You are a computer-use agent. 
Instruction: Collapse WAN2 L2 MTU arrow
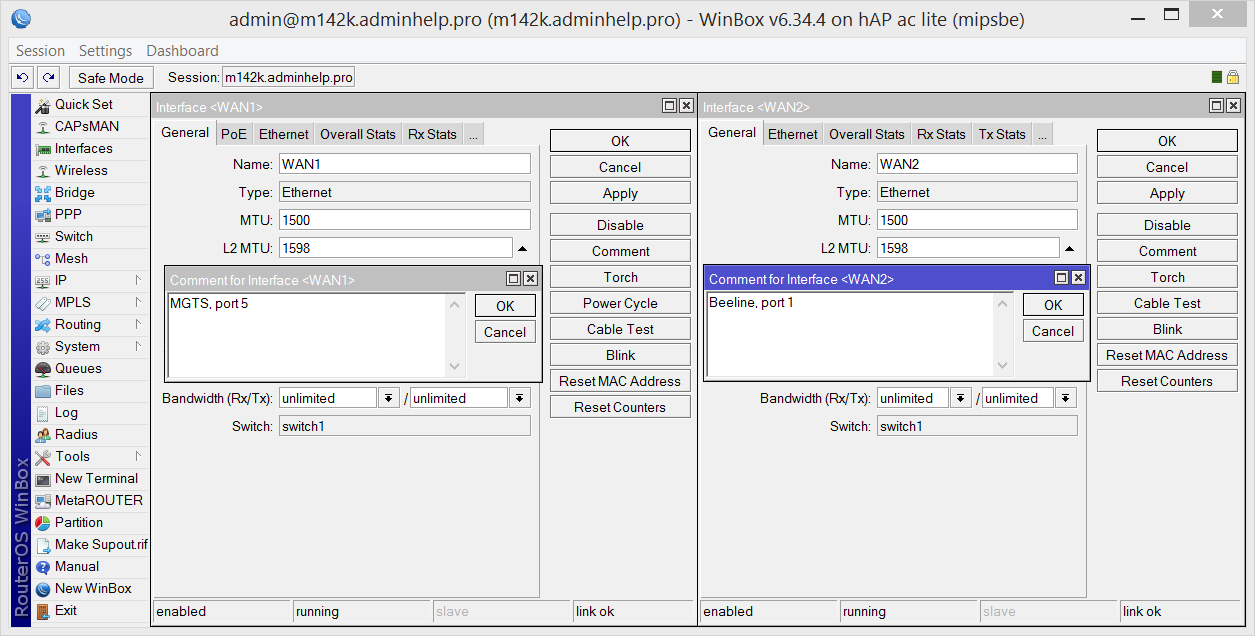(x=1070, y=248)
